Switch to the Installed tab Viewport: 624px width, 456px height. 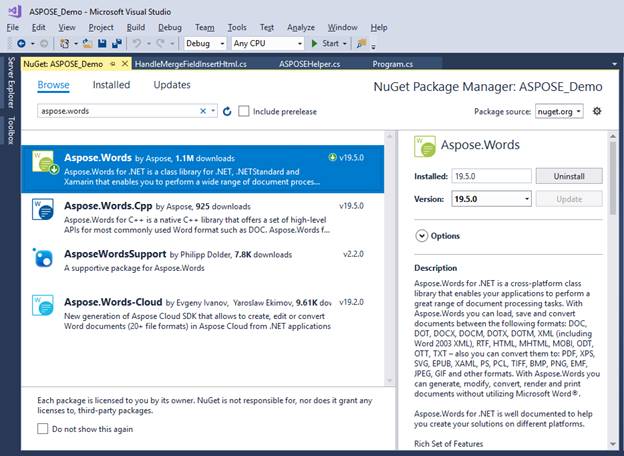tap(111, 85)
